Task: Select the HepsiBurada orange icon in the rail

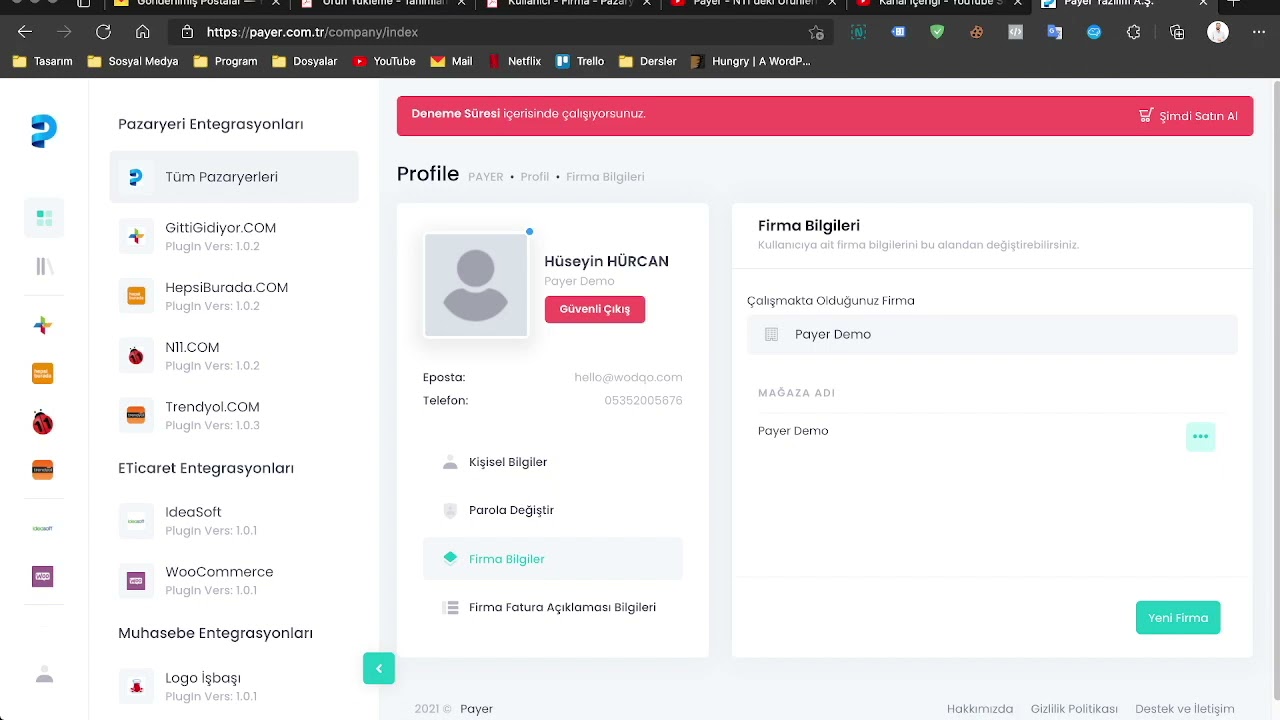Action: point(43,373)
